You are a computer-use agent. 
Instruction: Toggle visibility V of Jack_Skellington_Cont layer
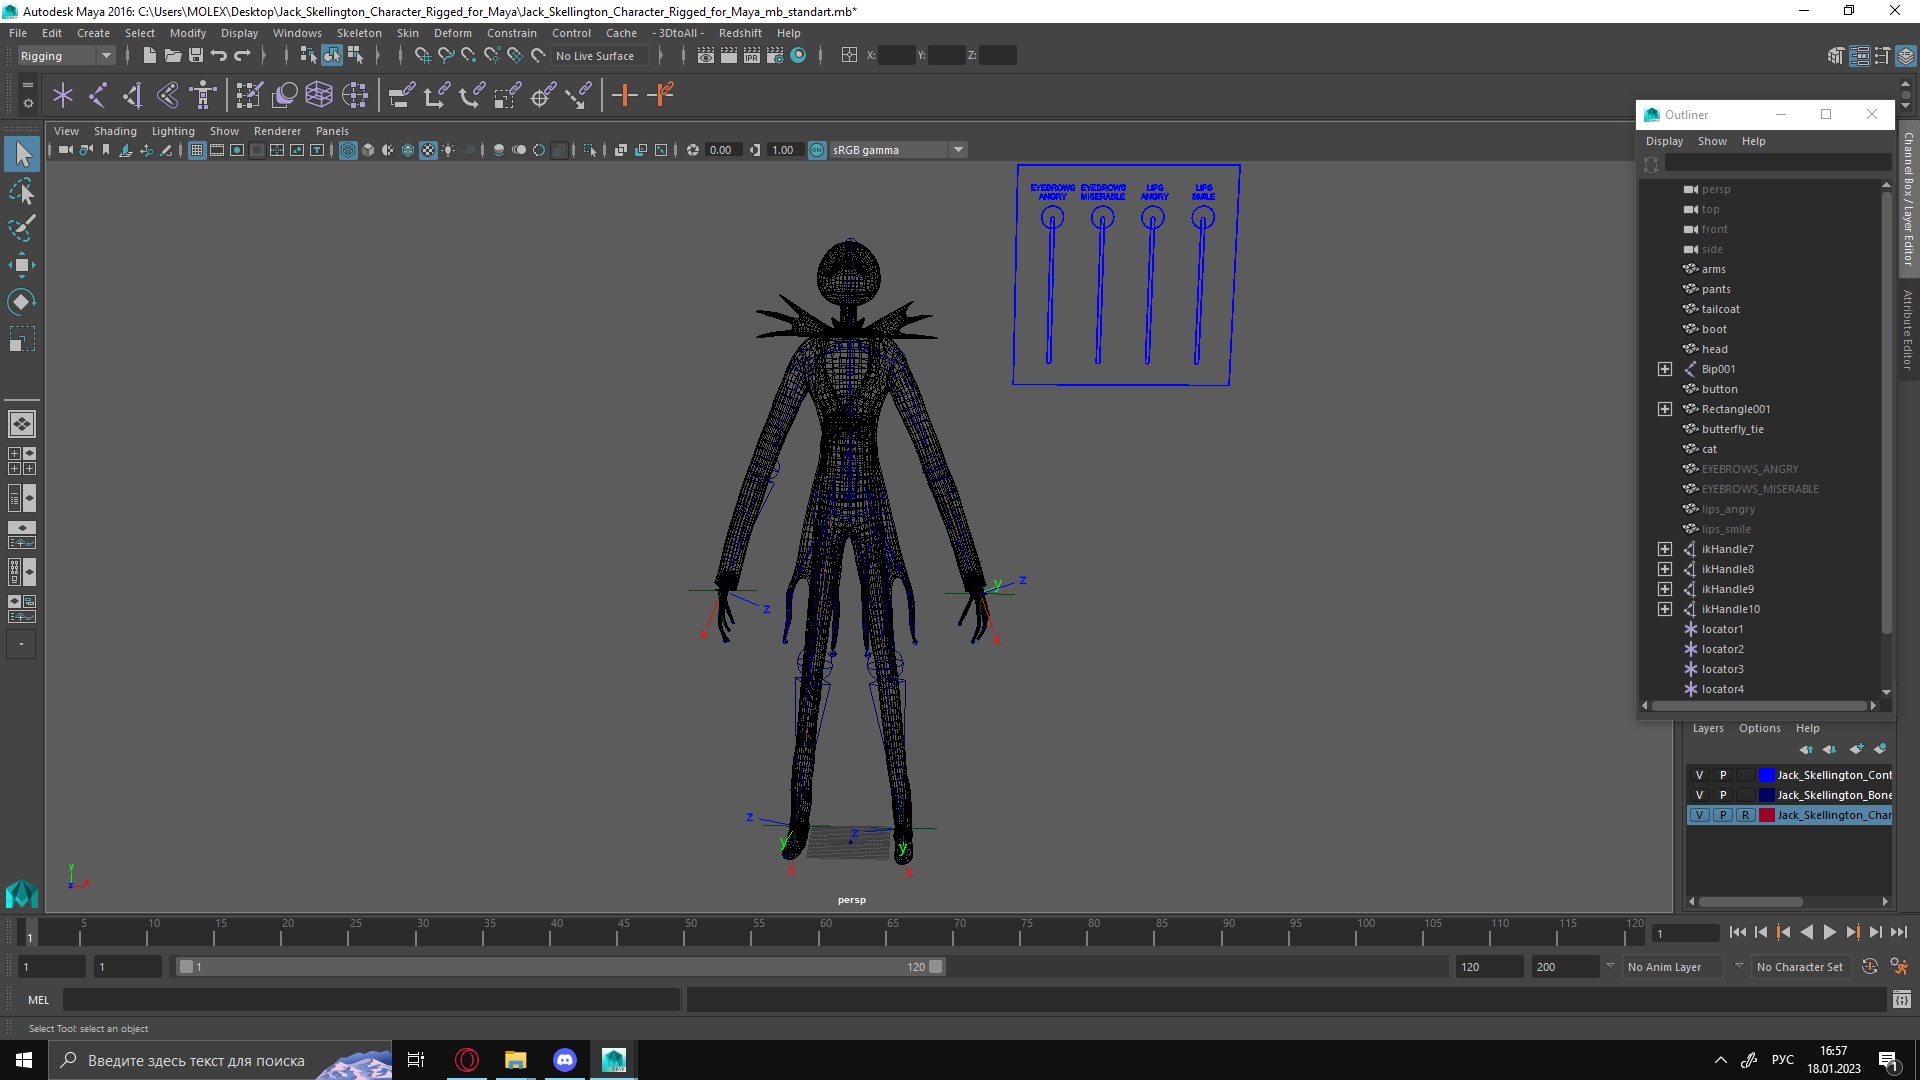[1699, 775]
